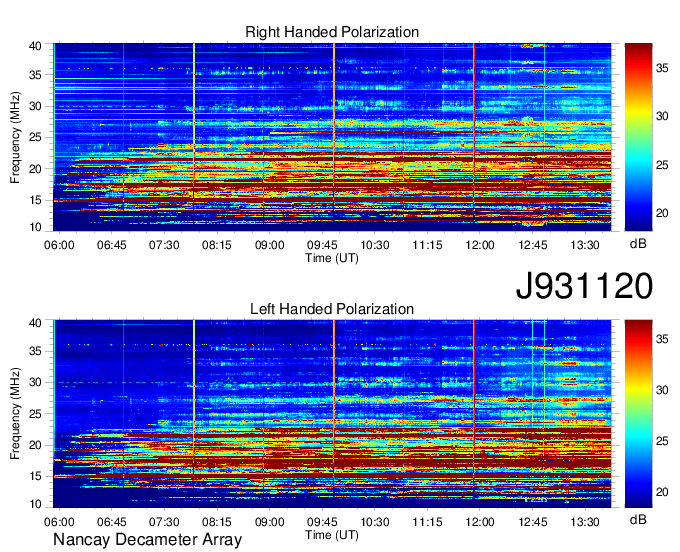Click the 12:00 tick label on the upper plot
Screen dimensions: 680x552
point(480,245)
